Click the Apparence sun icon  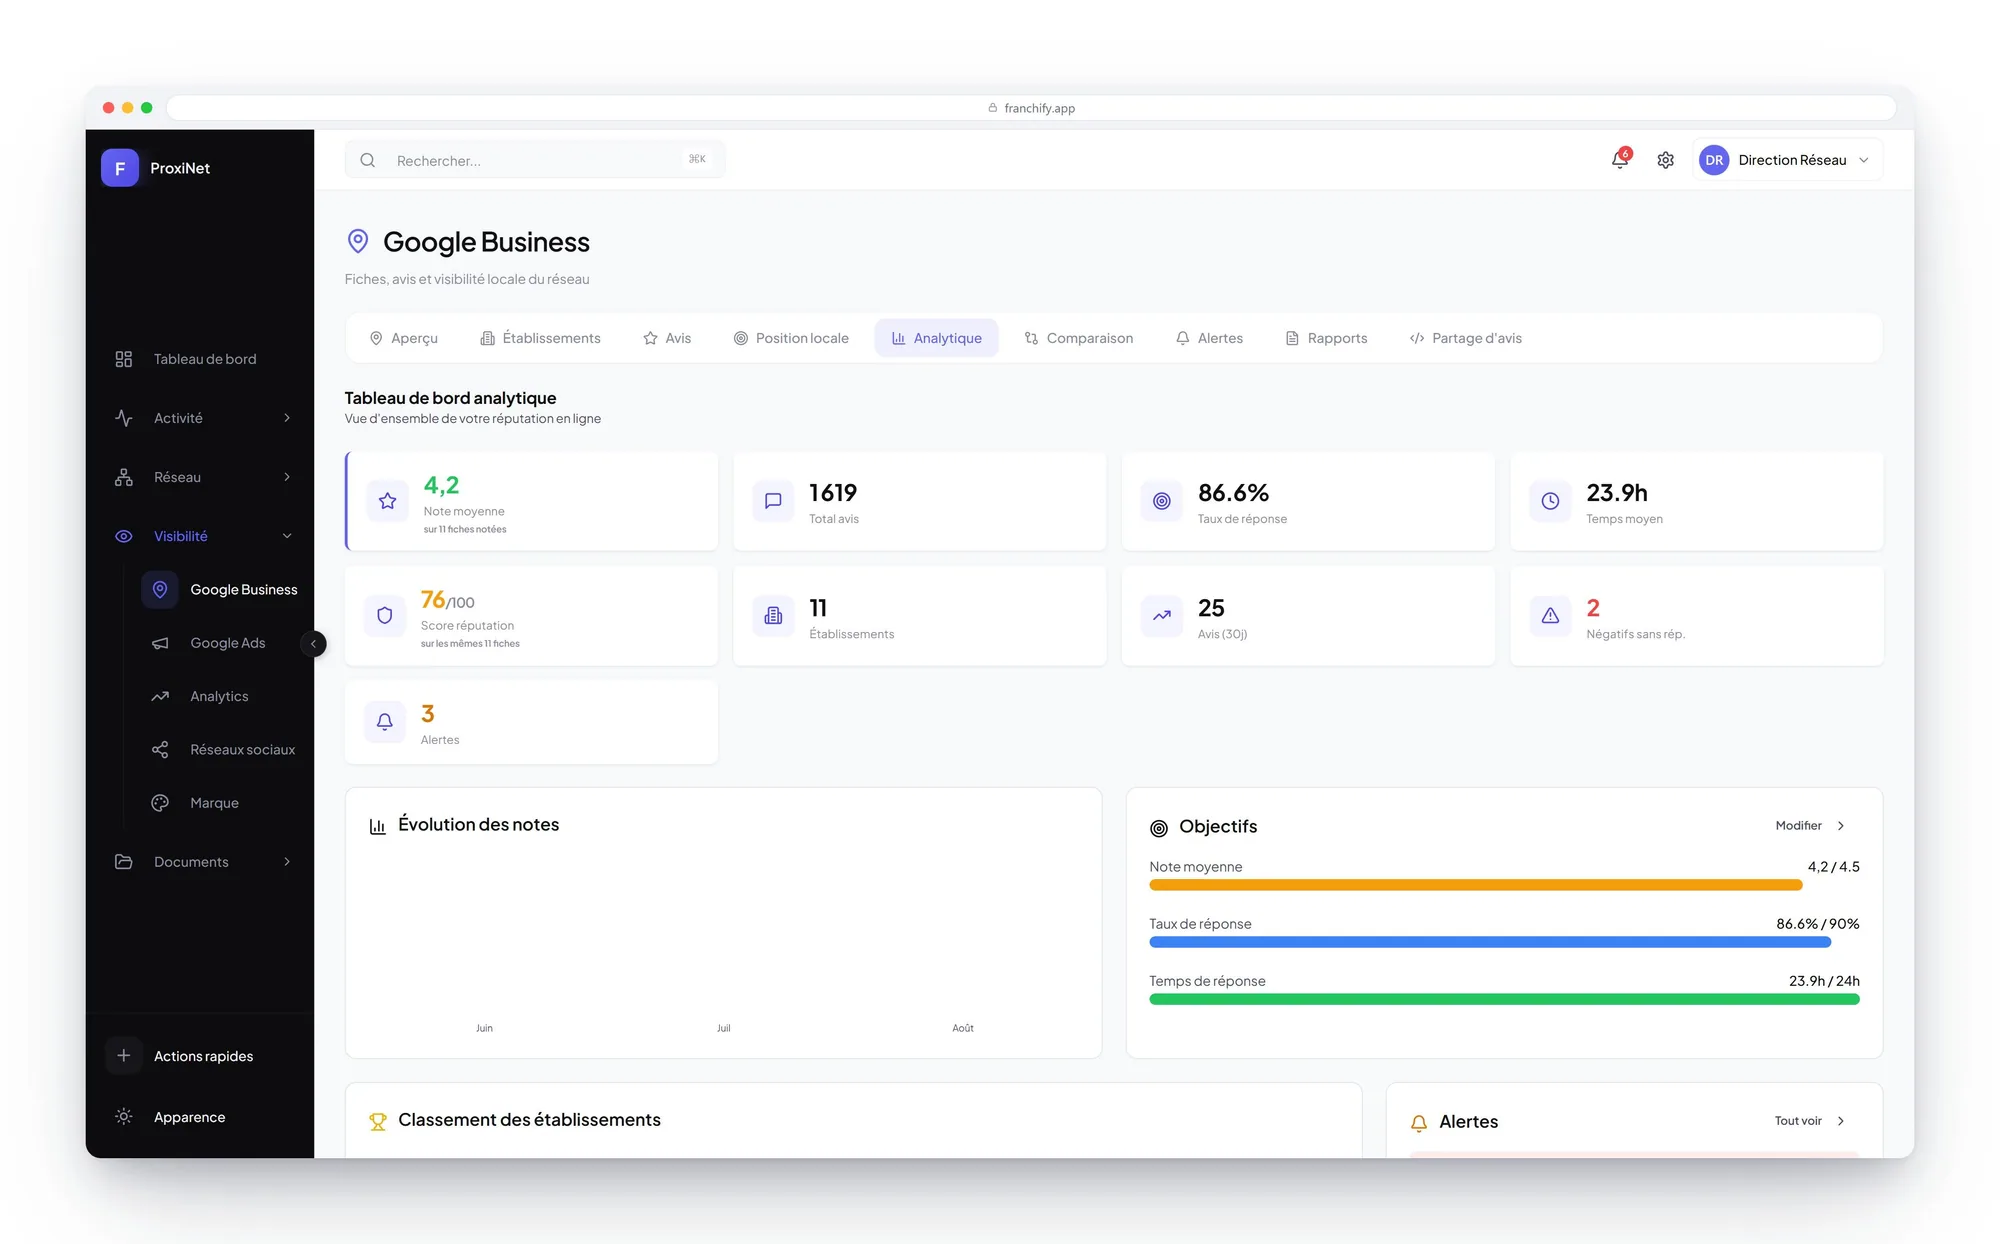(124, 1117)
